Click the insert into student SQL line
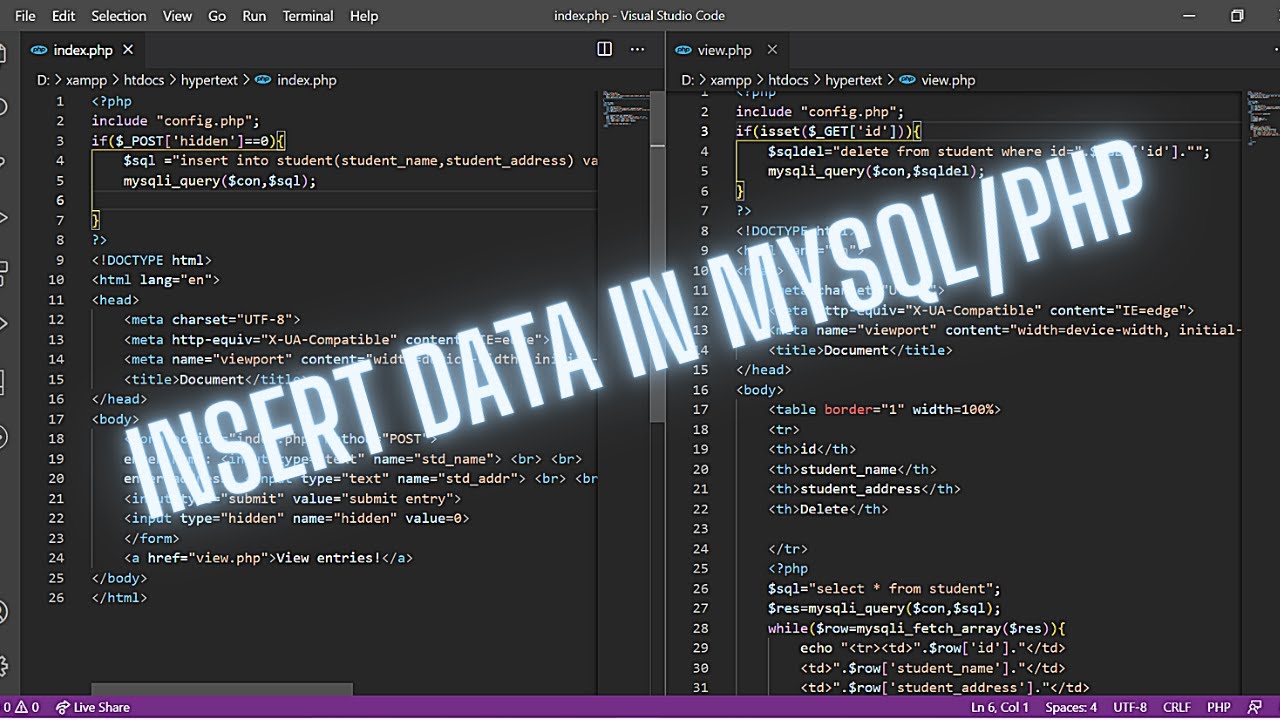 [361, 161]
